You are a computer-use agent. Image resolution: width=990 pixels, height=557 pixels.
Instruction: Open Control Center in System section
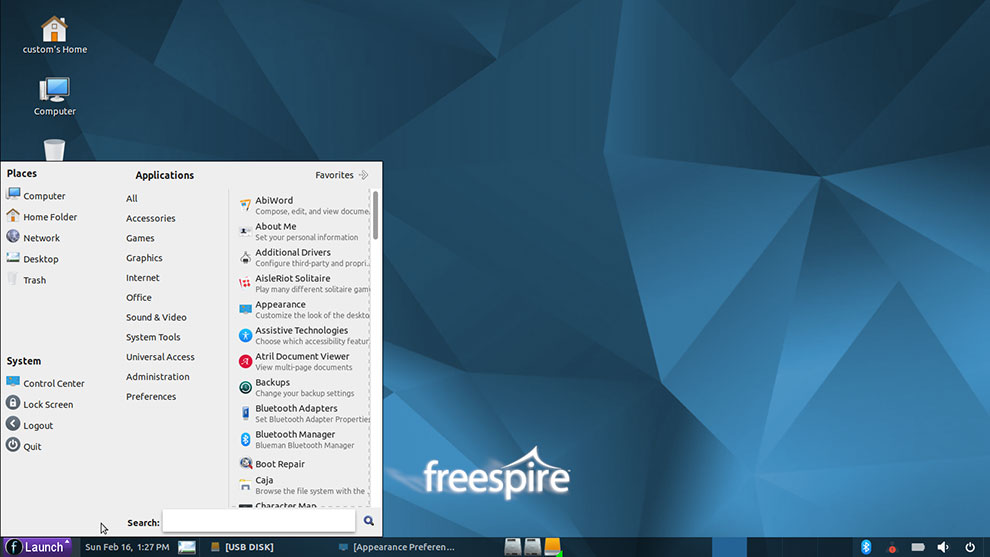(x=45, y=383)
